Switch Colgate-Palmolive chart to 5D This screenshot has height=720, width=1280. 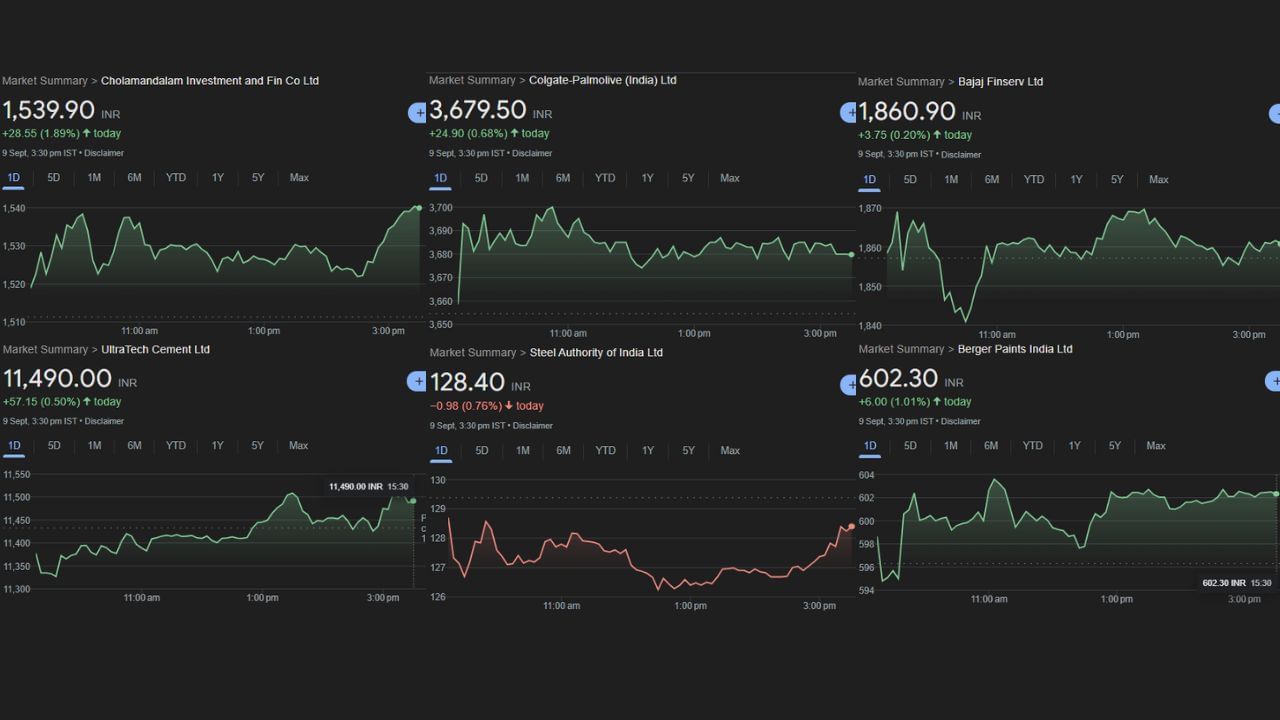click(x=481, y=178)
